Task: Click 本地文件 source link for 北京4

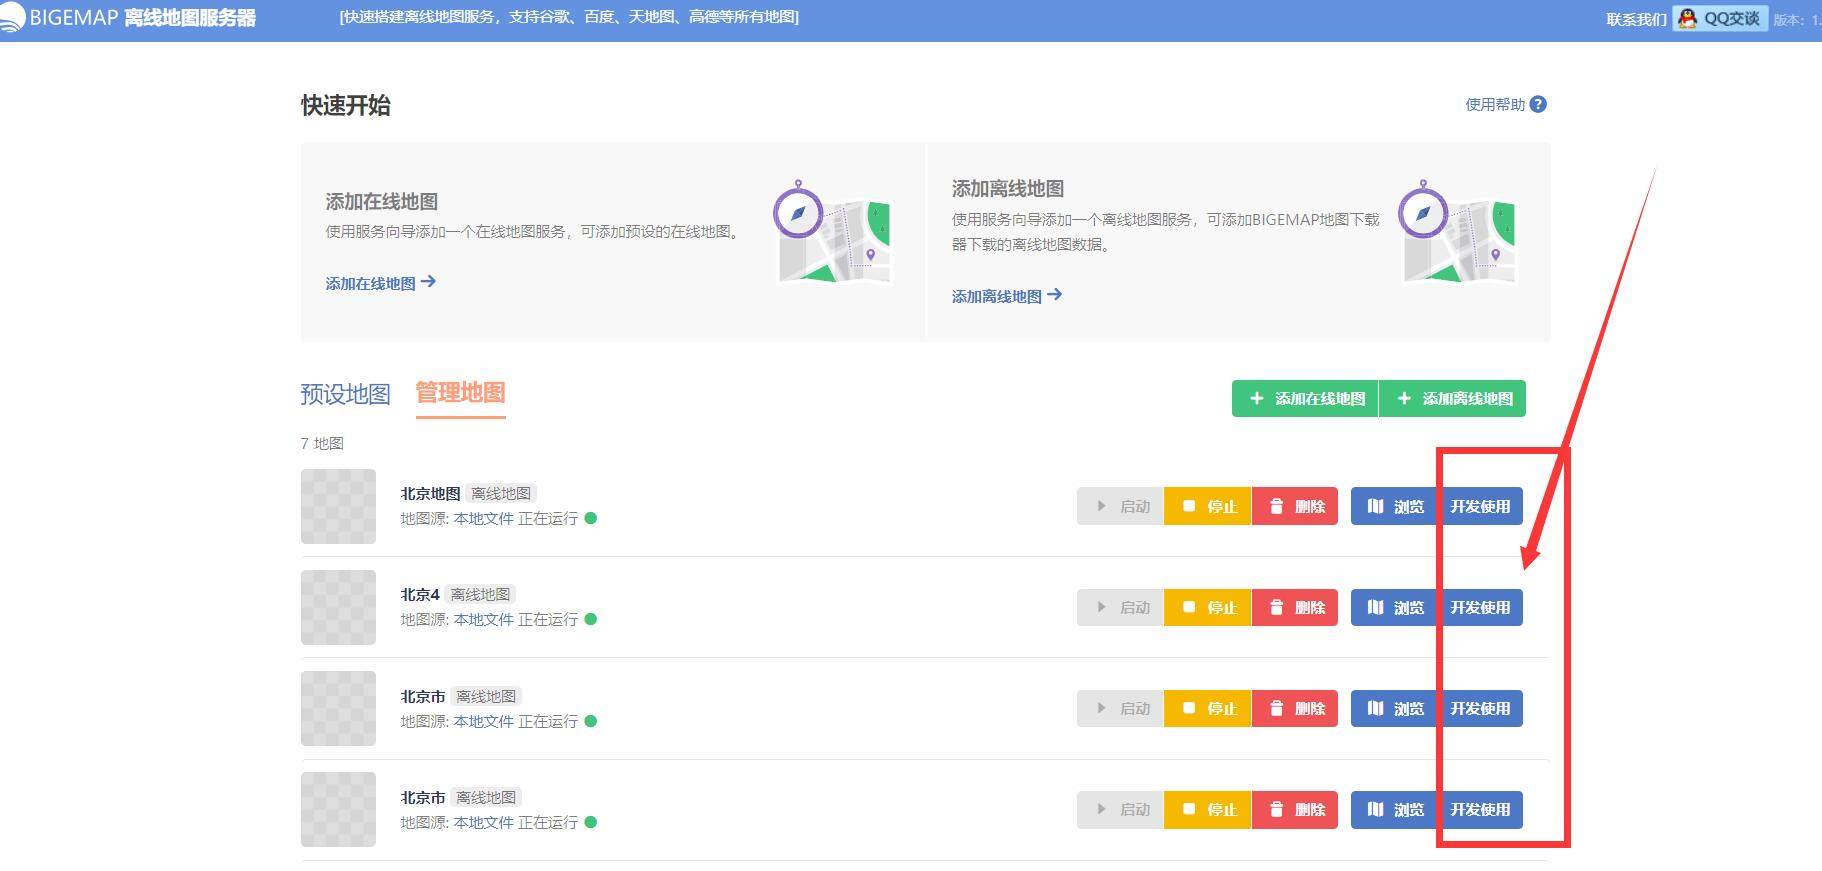Action: [483, 620]
